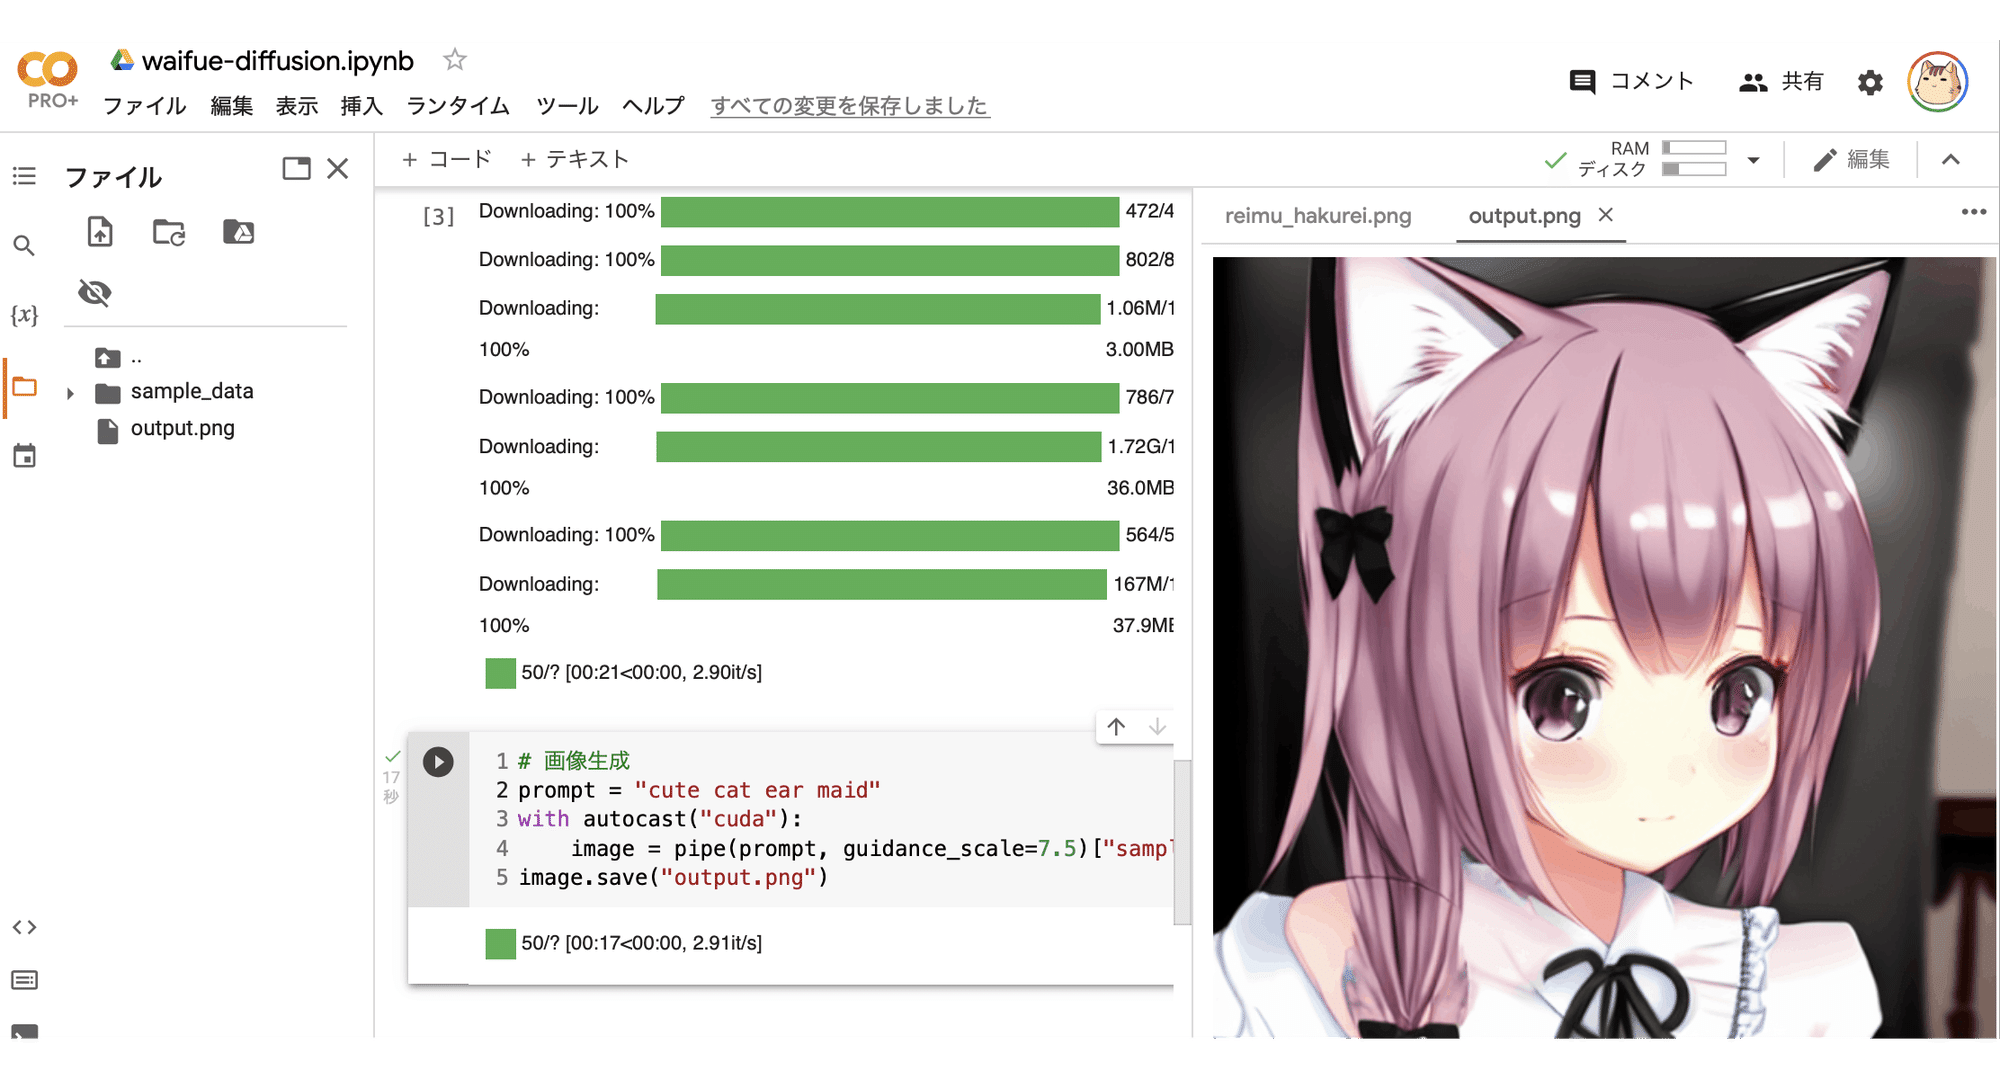The image size is (2000, 1079).
Task: Toggle hidden files visibility with the eye icon
Action: (x=94, y=292)
